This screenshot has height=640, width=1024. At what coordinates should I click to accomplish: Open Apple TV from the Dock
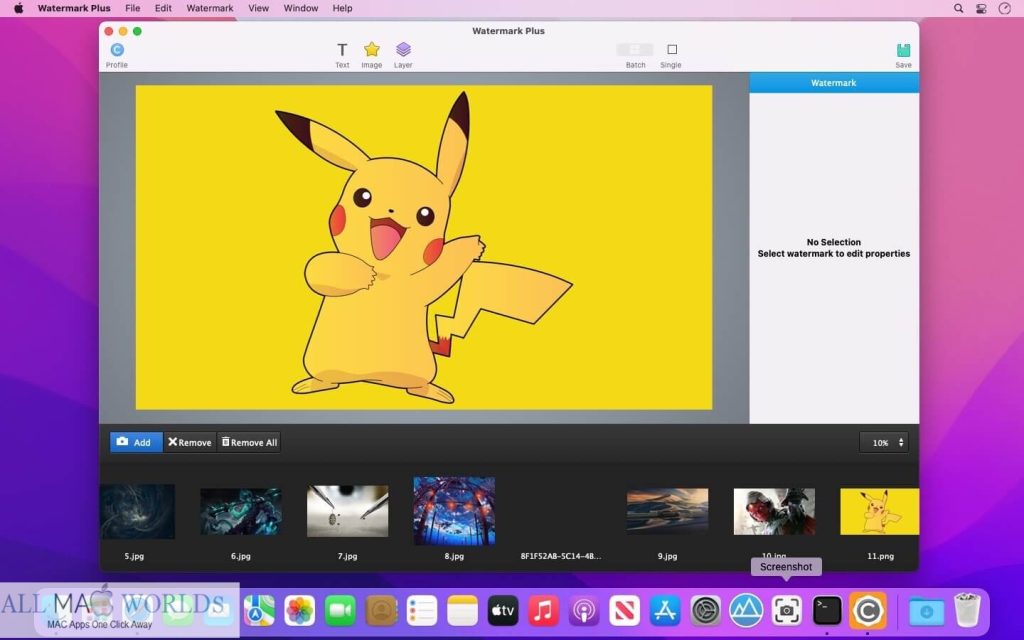point(503,611)
